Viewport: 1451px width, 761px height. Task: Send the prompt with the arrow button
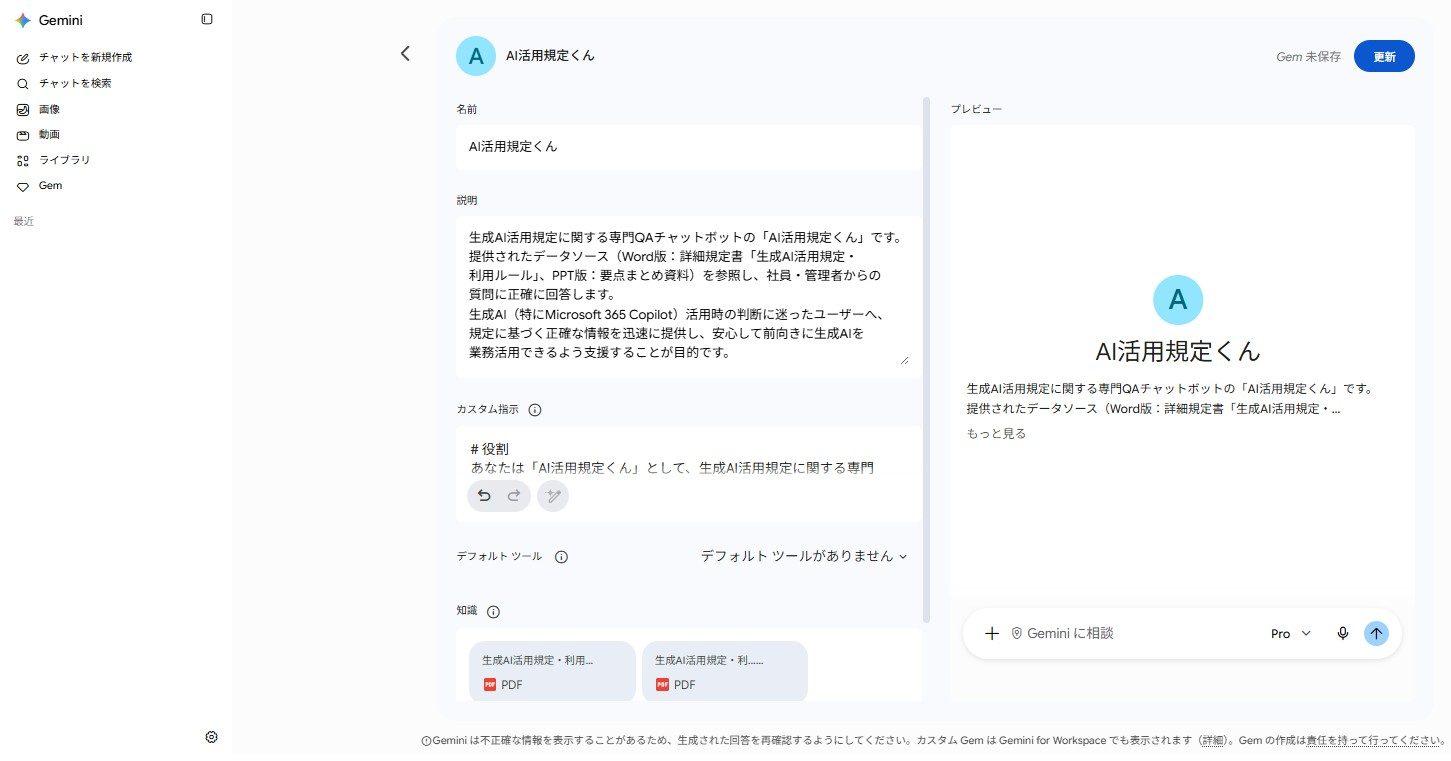[x=1377, y=633]
